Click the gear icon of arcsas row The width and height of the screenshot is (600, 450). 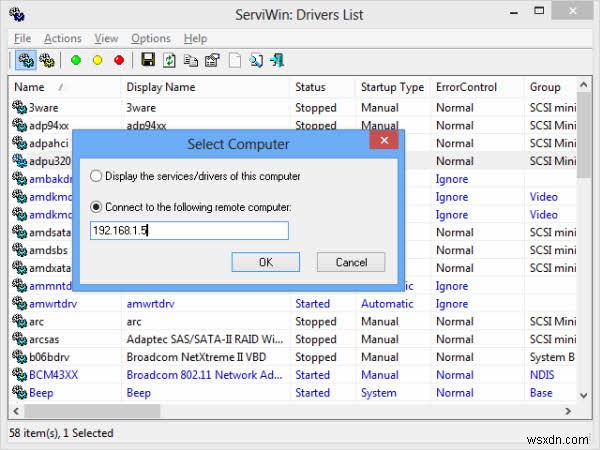coord(19,339)
